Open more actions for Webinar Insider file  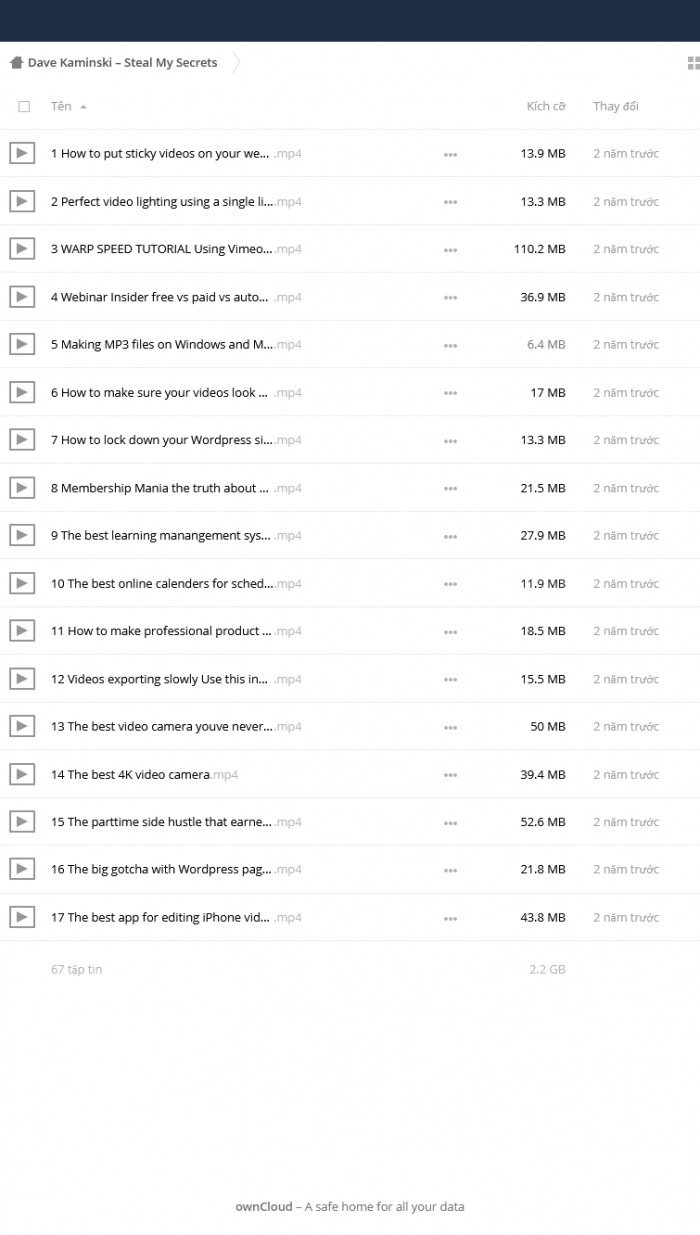(x=450, y=297)
